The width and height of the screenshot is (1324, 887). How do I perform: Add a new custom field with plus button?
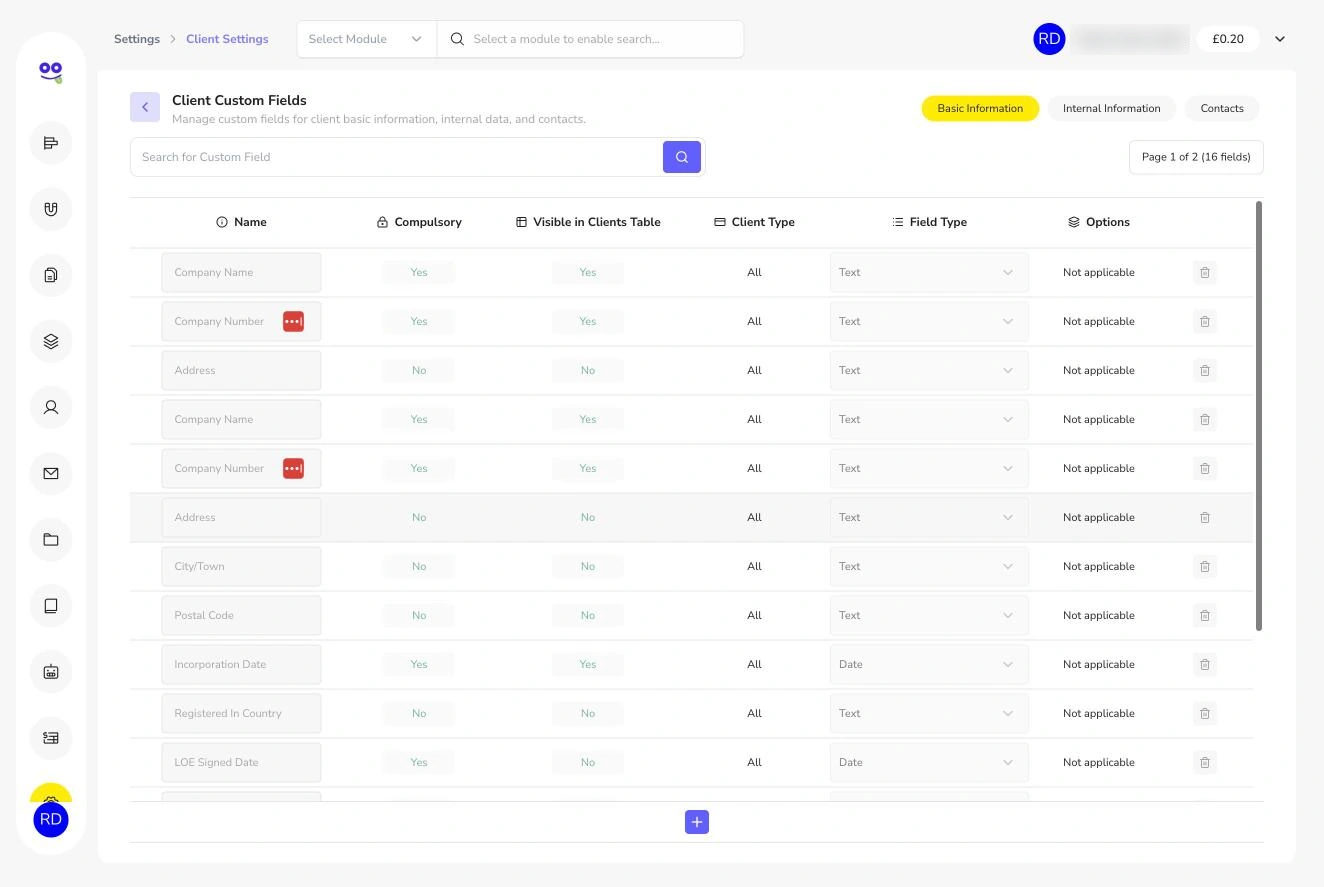coord(697,822)
